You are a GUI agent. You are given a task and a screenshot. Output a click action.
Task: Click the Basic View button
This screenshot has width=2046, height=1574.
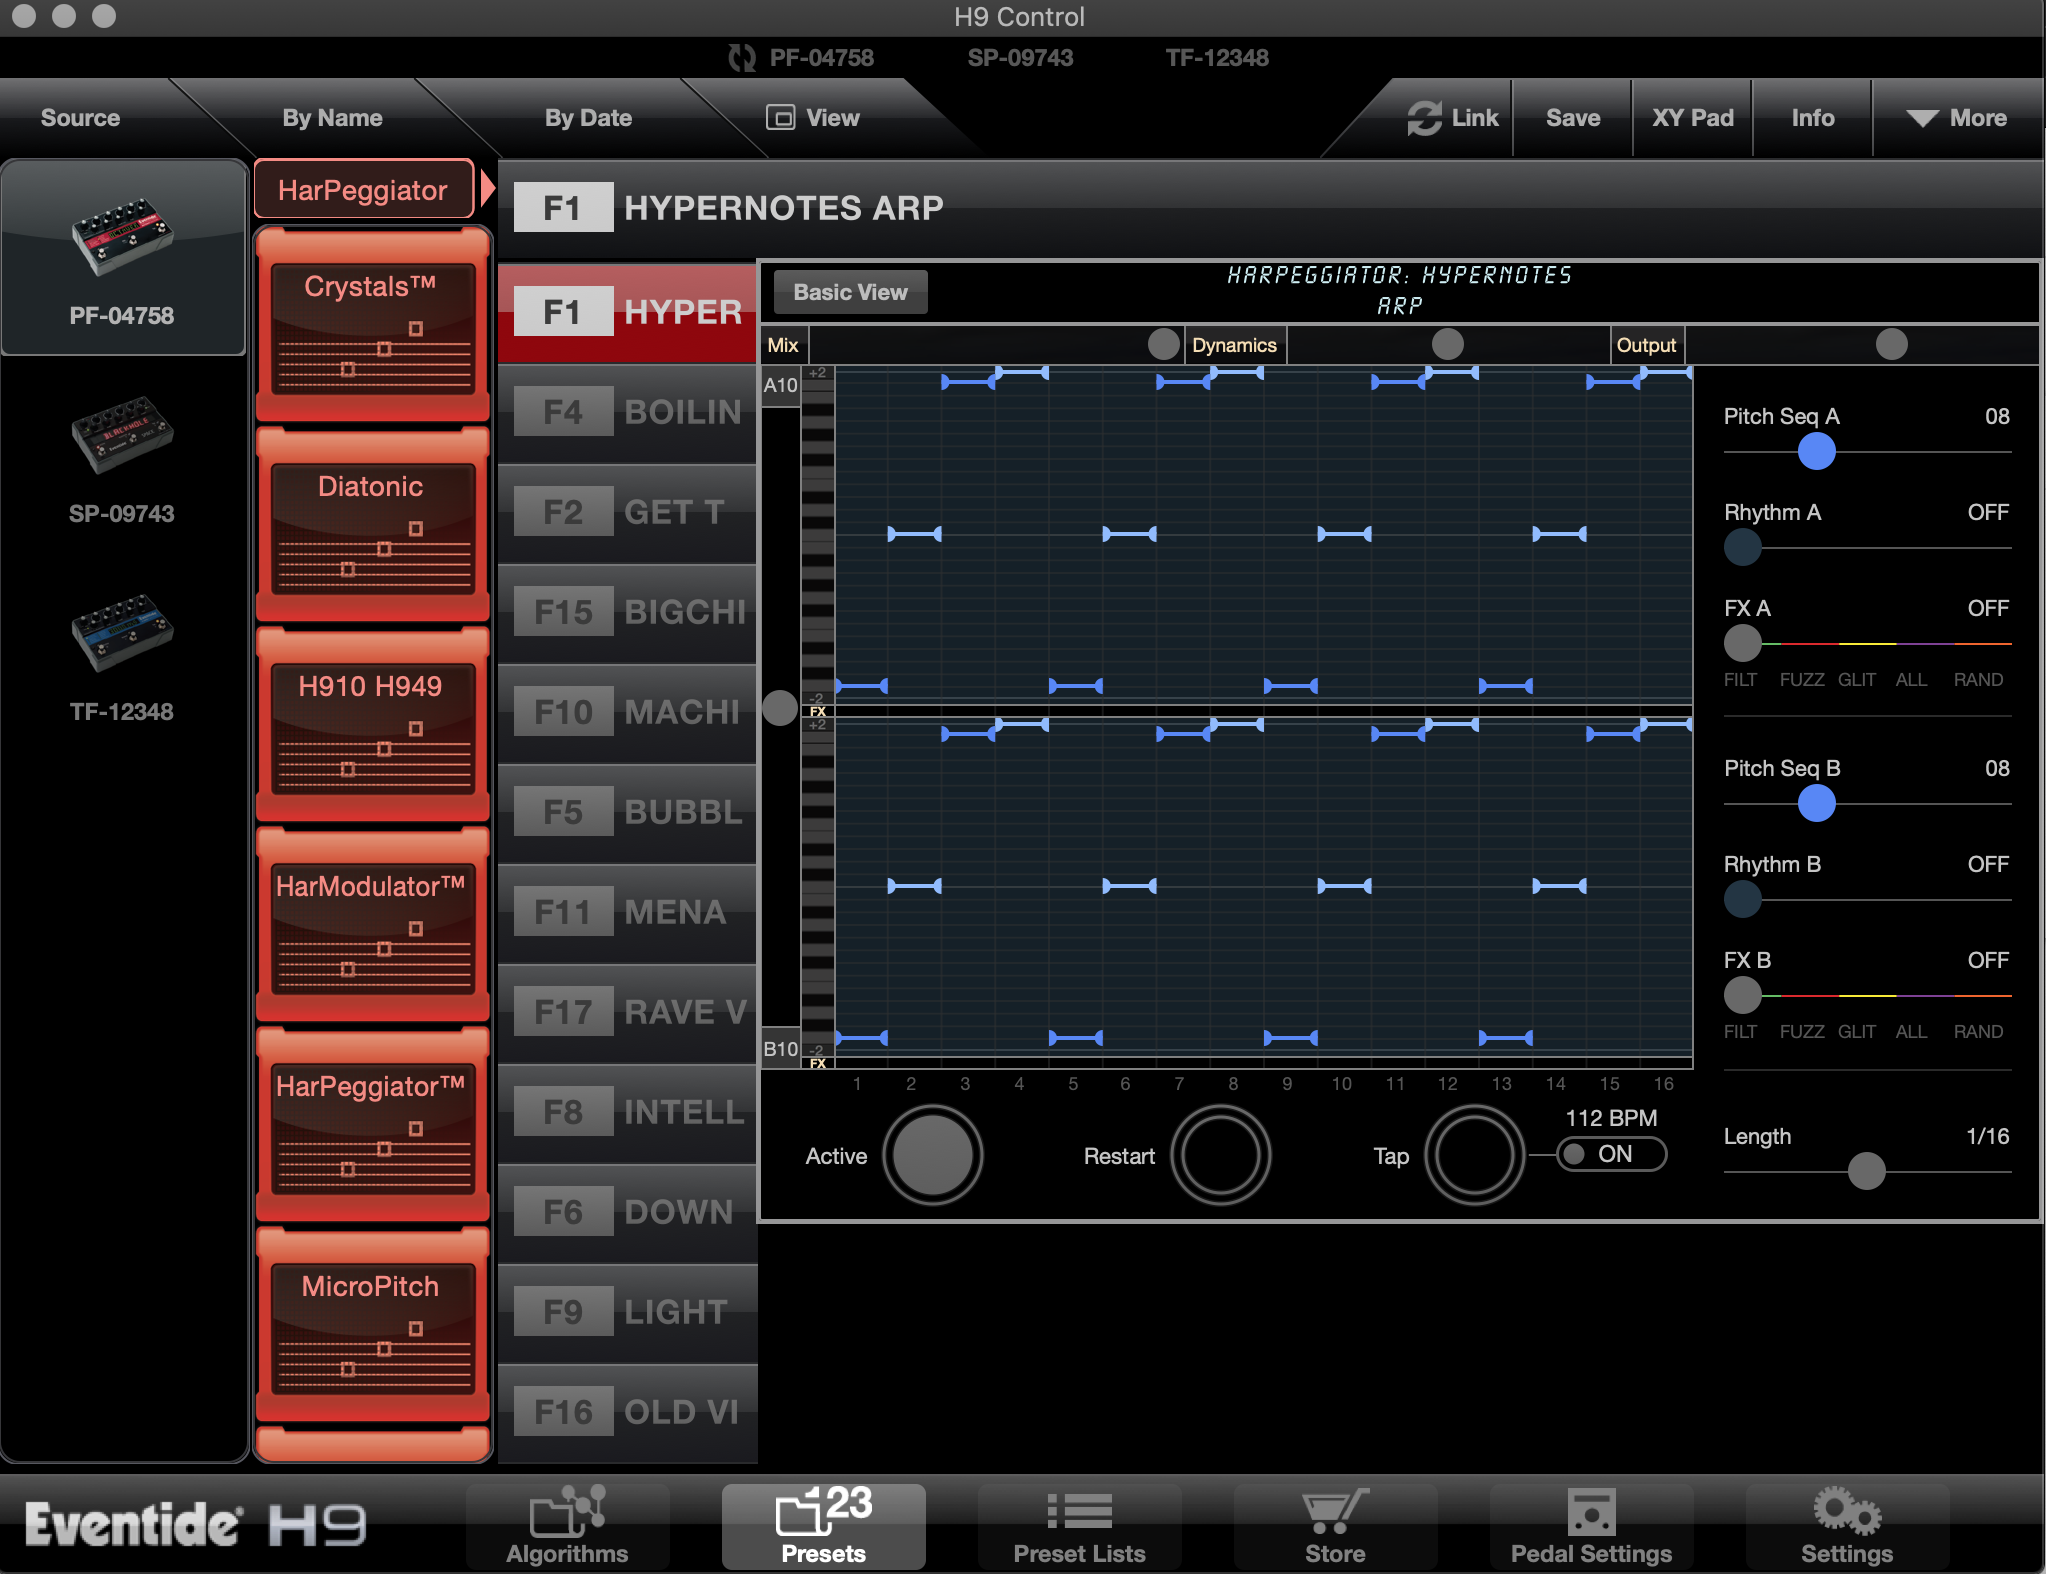850,292
